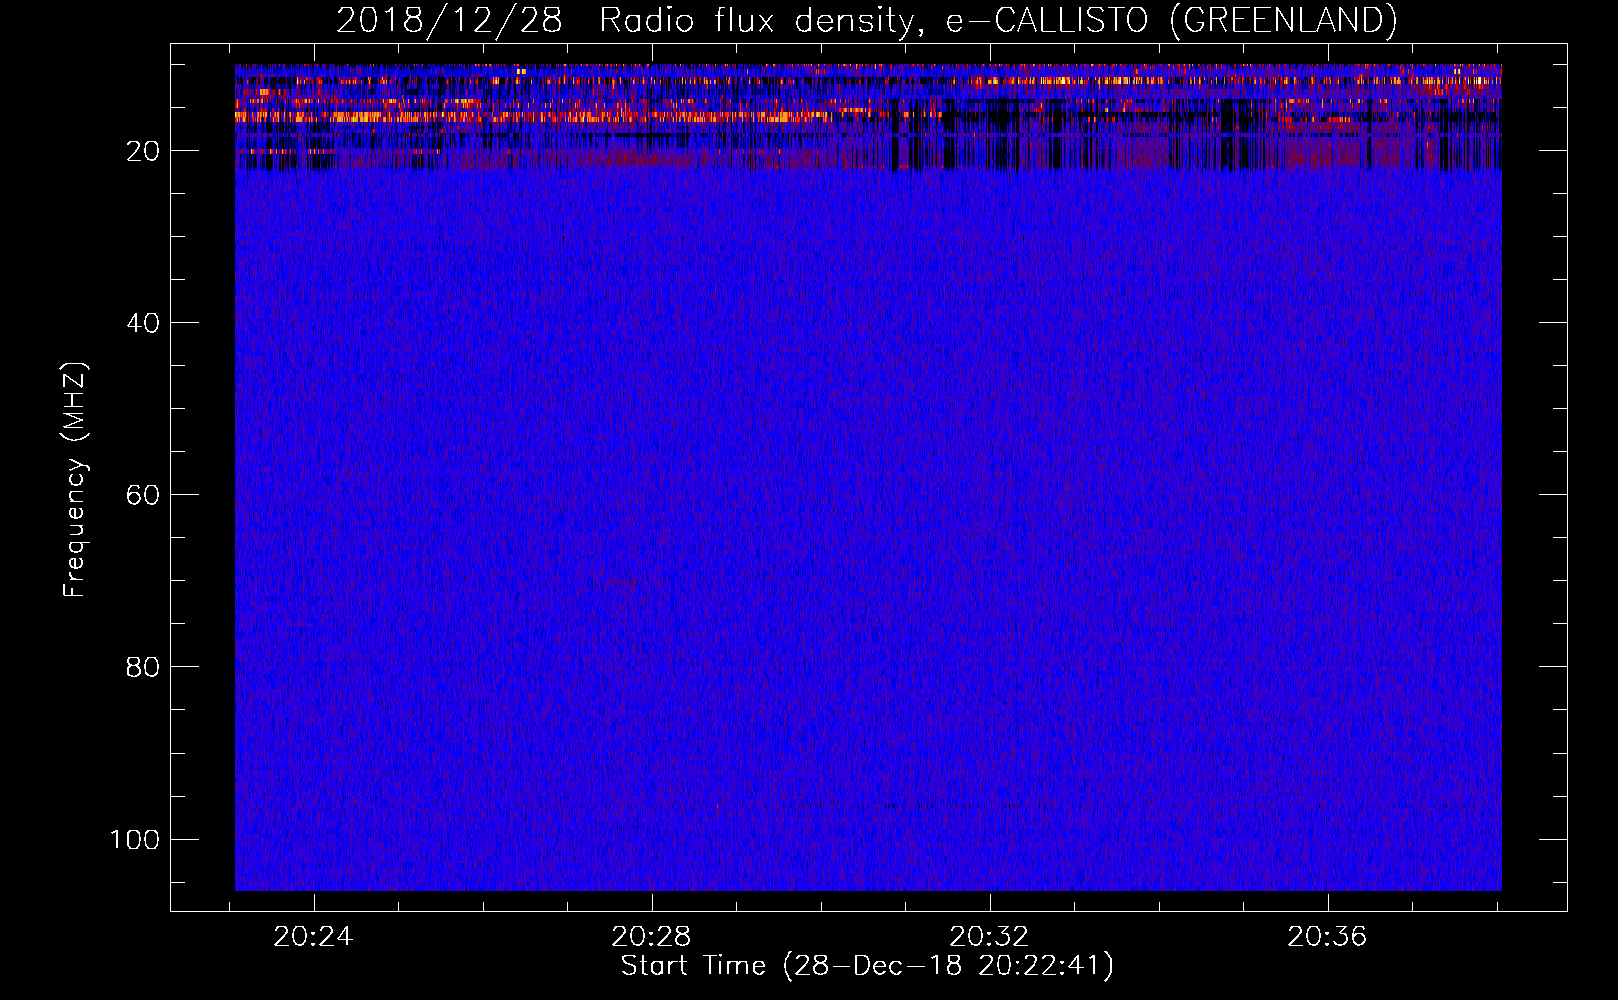Screen dimensions: 1618x1000
Task: Click the 80 frequency tick label
Action: tap(143, 667)
